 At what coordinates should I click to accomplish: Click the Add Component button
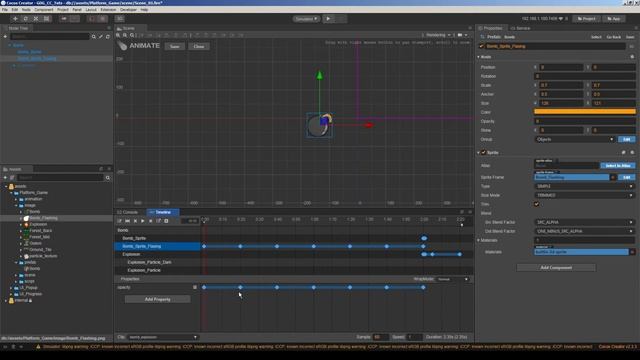(556, 268)
